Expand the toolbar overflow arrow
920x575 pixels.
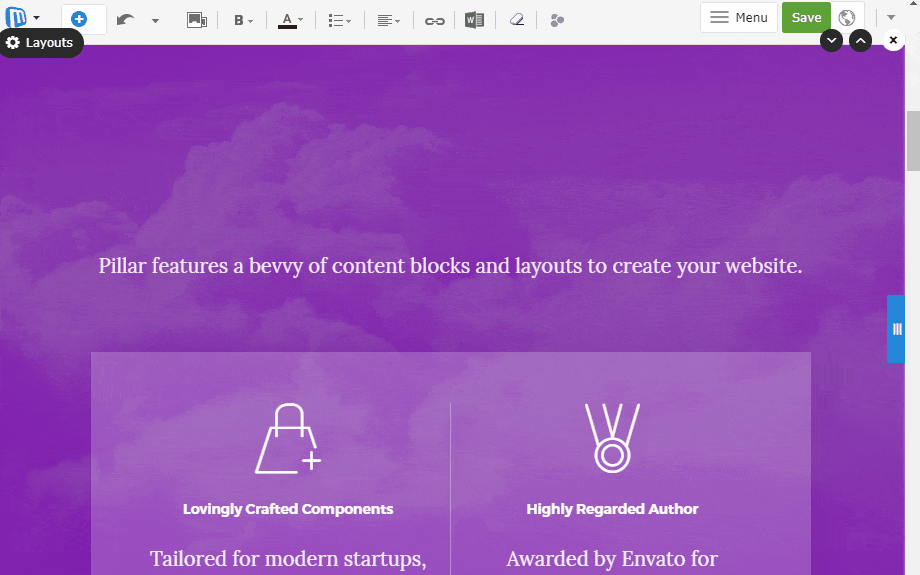(x=891, y=18)
